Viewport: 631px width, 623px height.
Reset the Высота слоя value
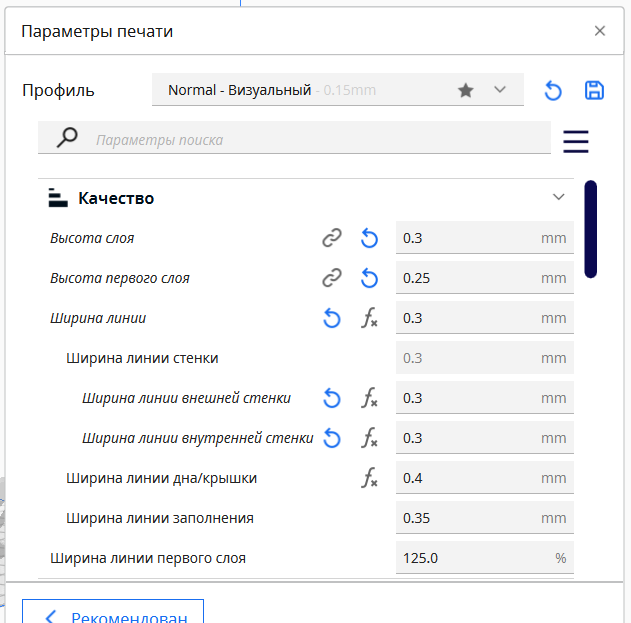click(369, 238)
